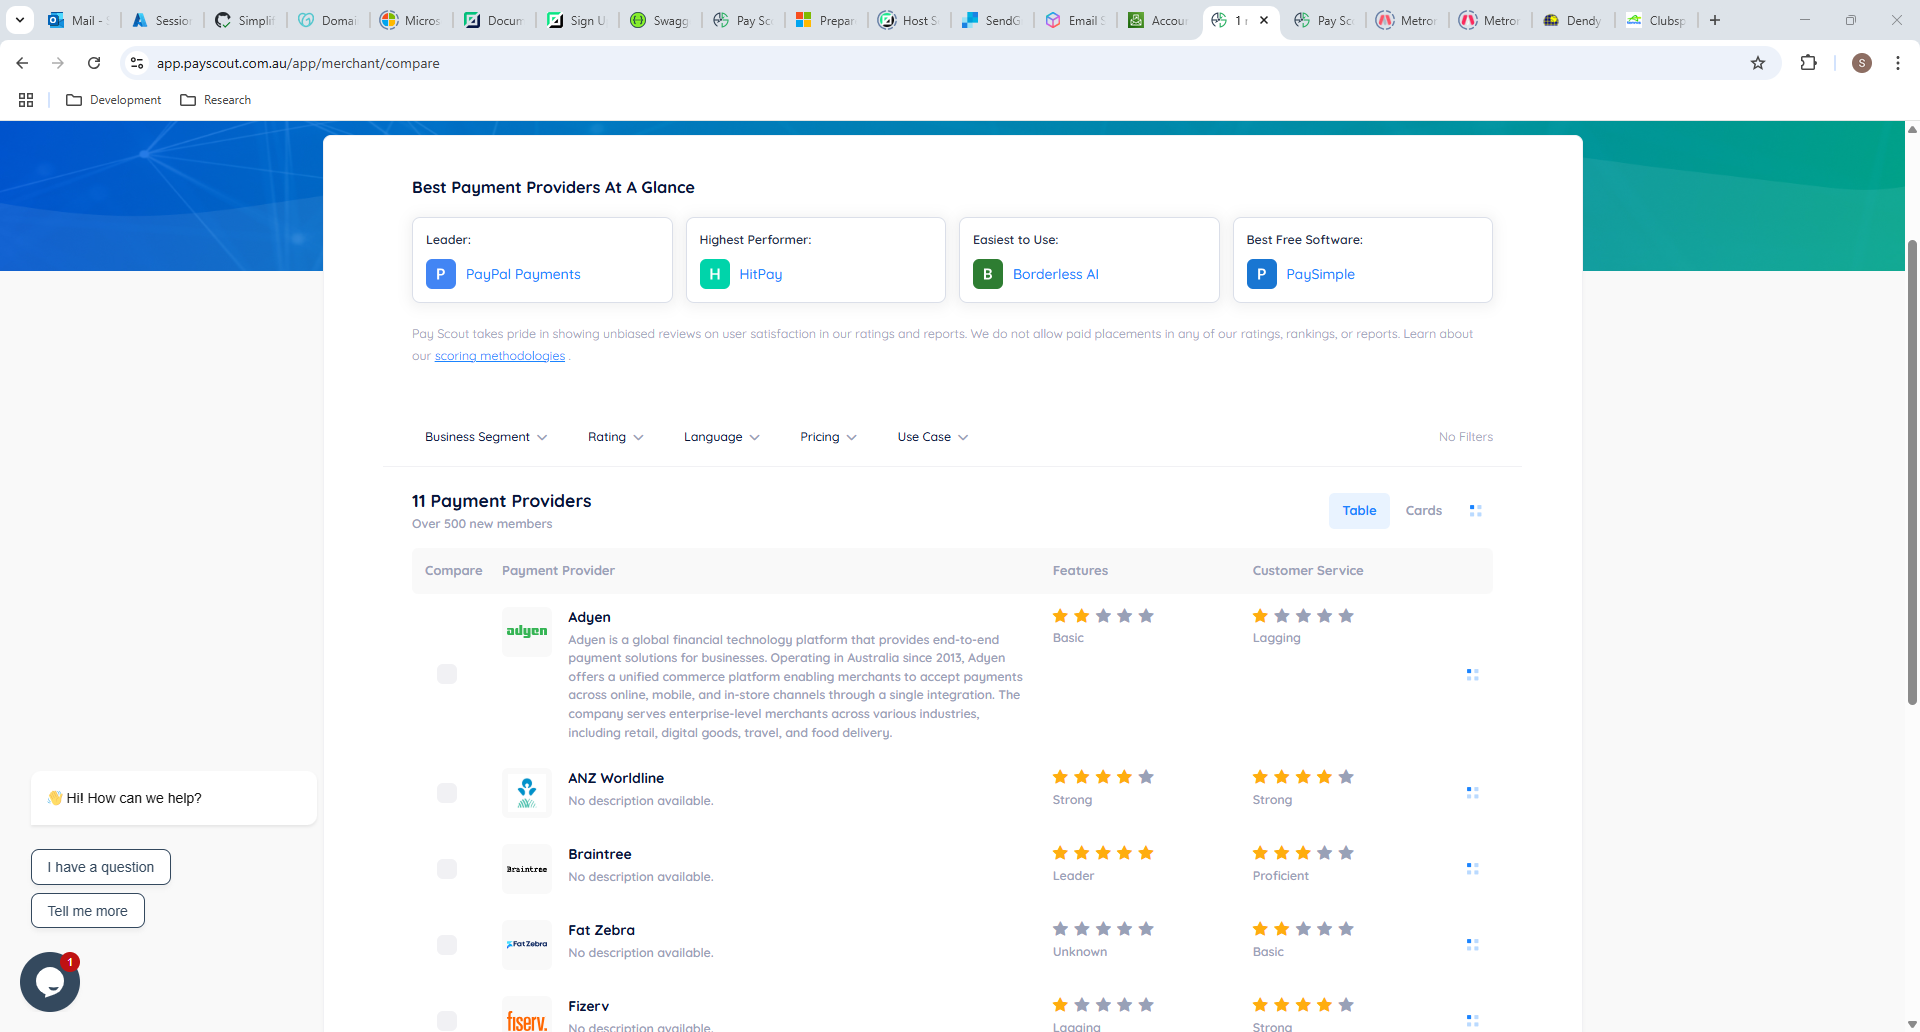
Task: Click the PaySimple logo icon
Action: 1262,274
